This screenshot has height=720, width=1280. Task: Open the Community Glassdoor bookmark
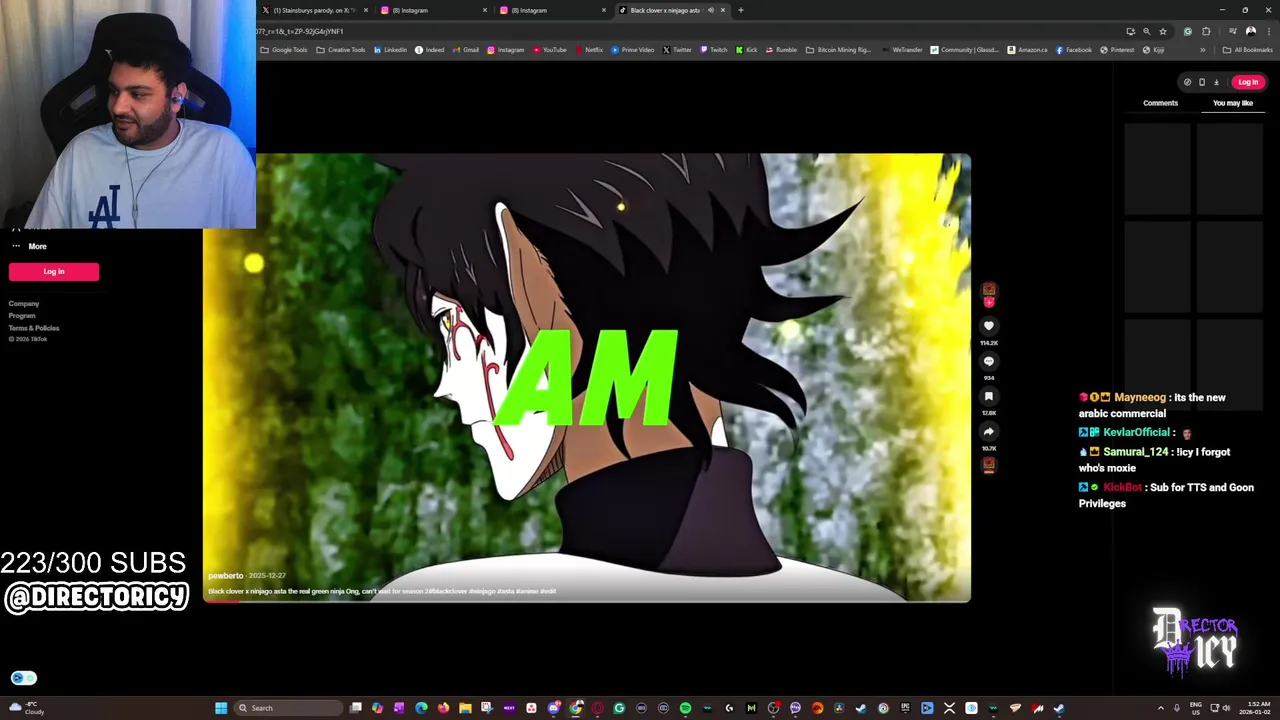964,50
